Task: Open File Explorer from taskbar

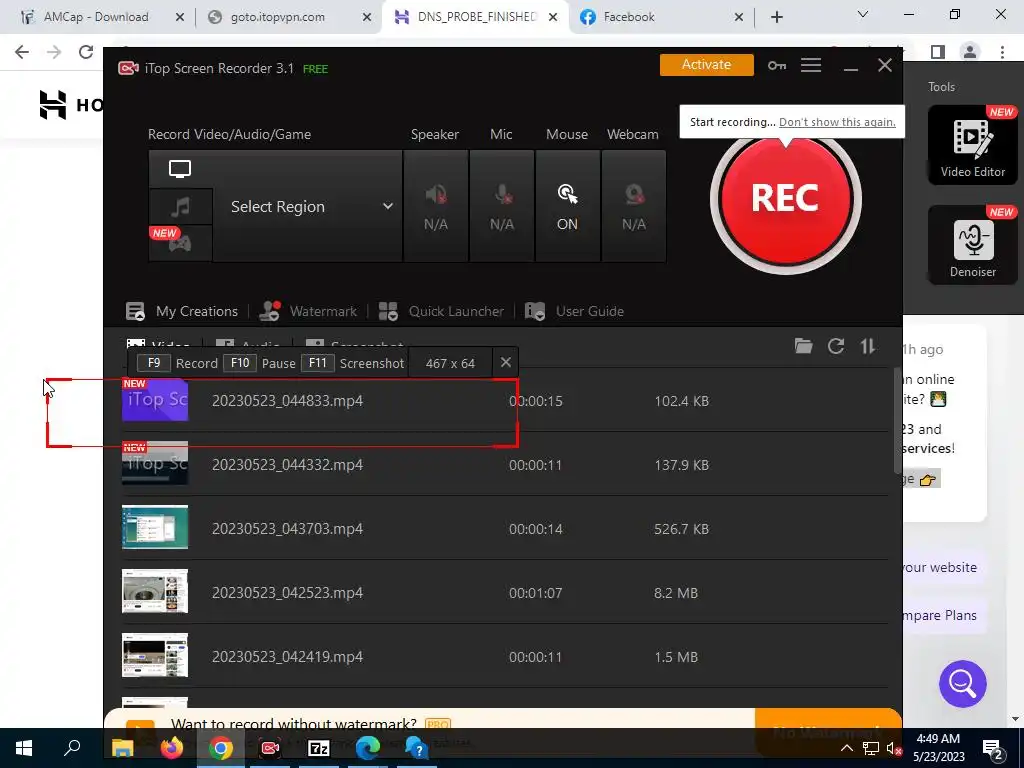Action: click(x=122, y=748)
